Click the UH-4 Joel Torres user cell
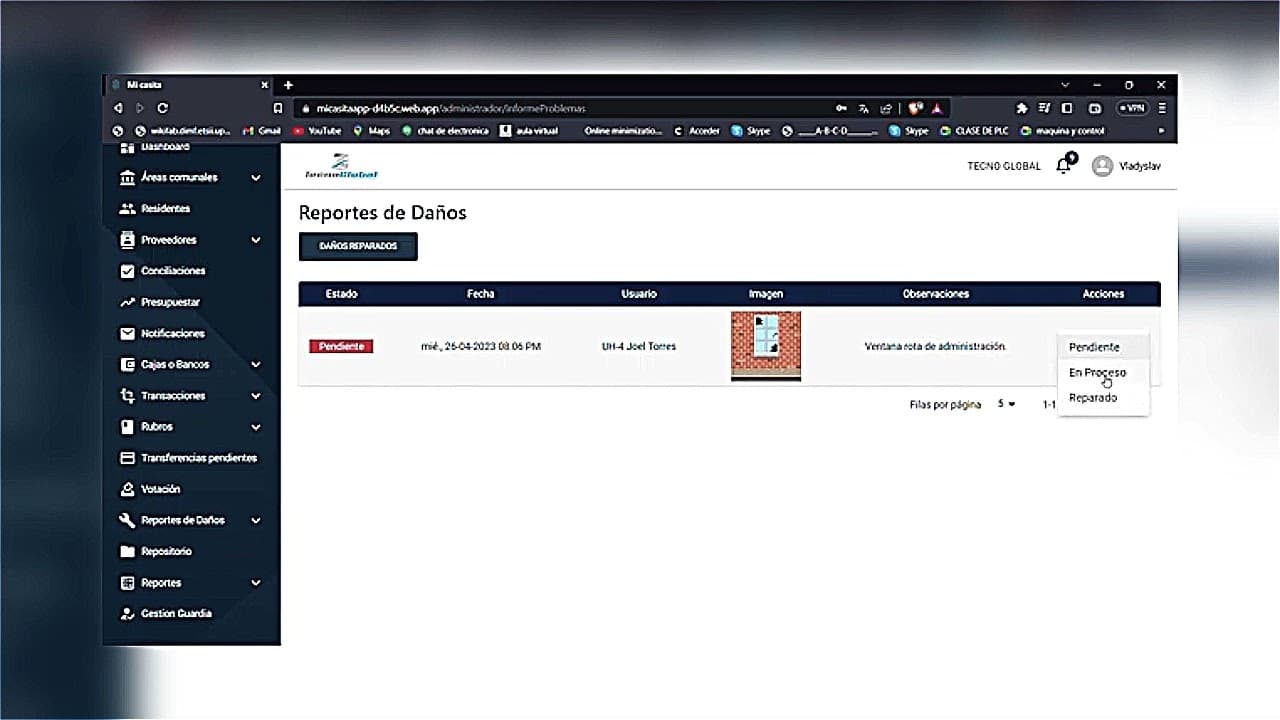The height and width of the screenshot is (720, 1280). pos(638,346)
